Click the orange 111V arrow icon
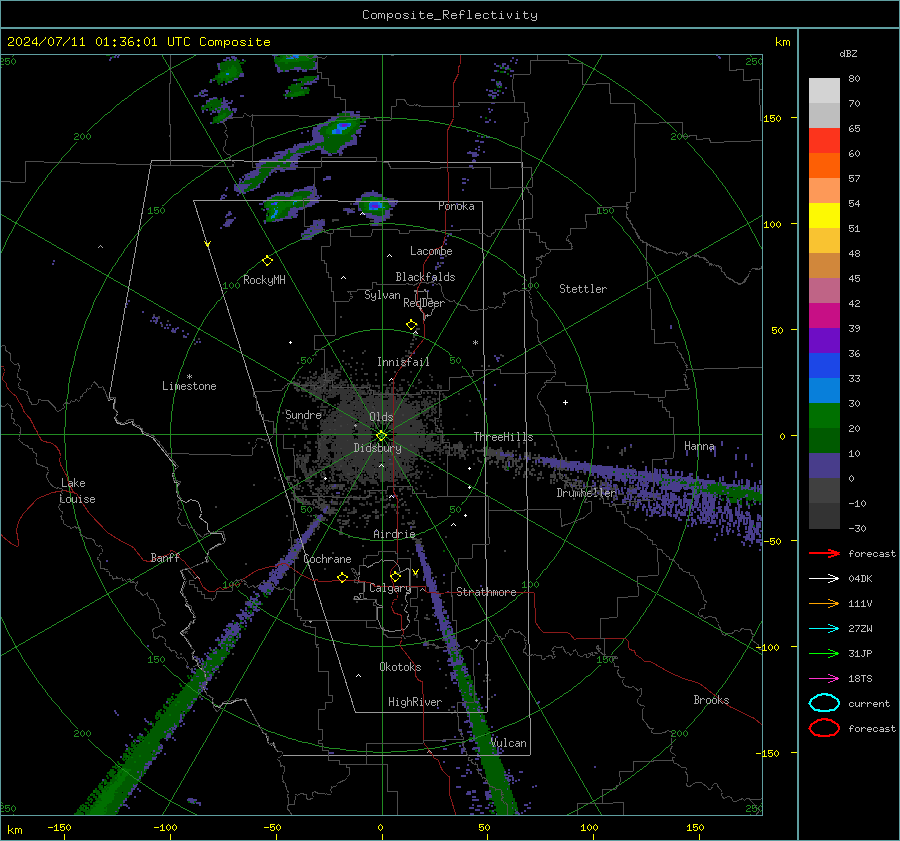 [824, 603]
